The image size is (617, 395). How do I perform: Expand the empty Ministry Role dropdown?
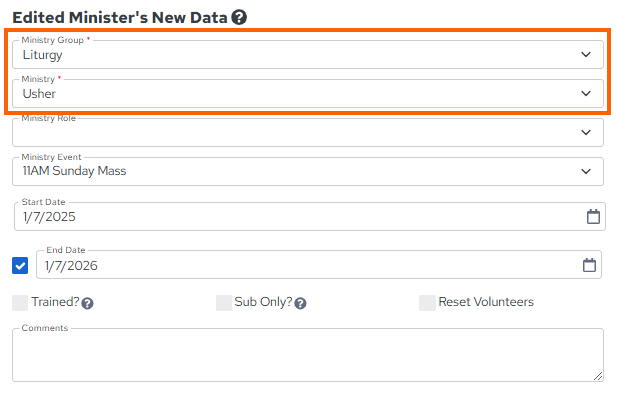point(308,132)
